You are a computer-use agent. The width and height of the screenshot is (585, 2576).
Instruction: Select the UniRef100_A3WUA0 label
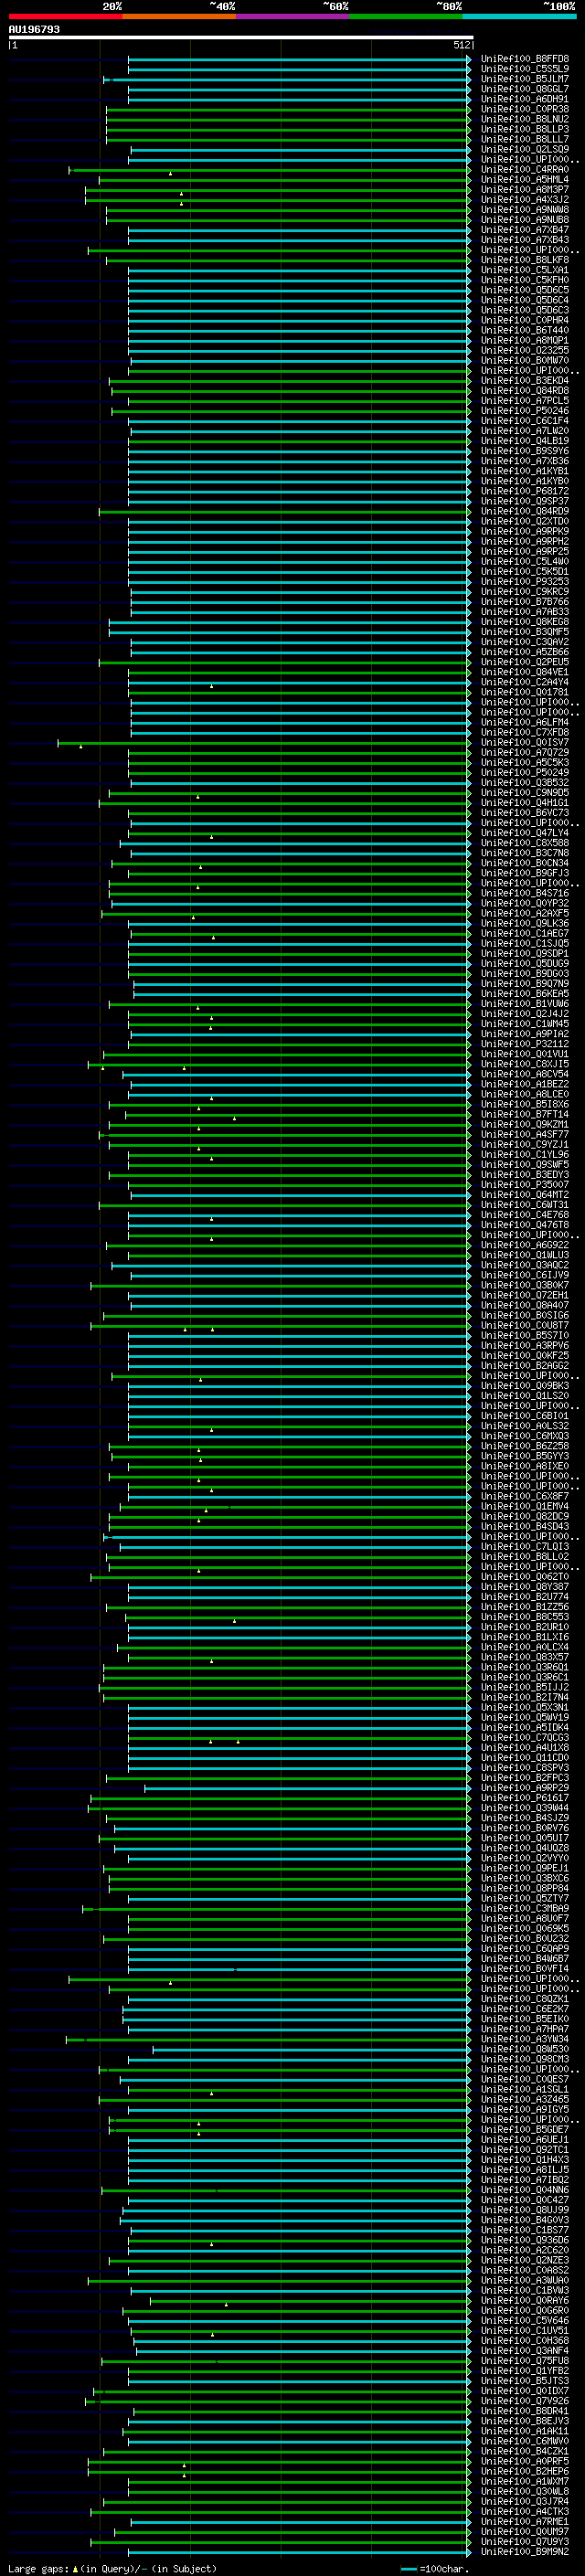(x=524, y=2280)
